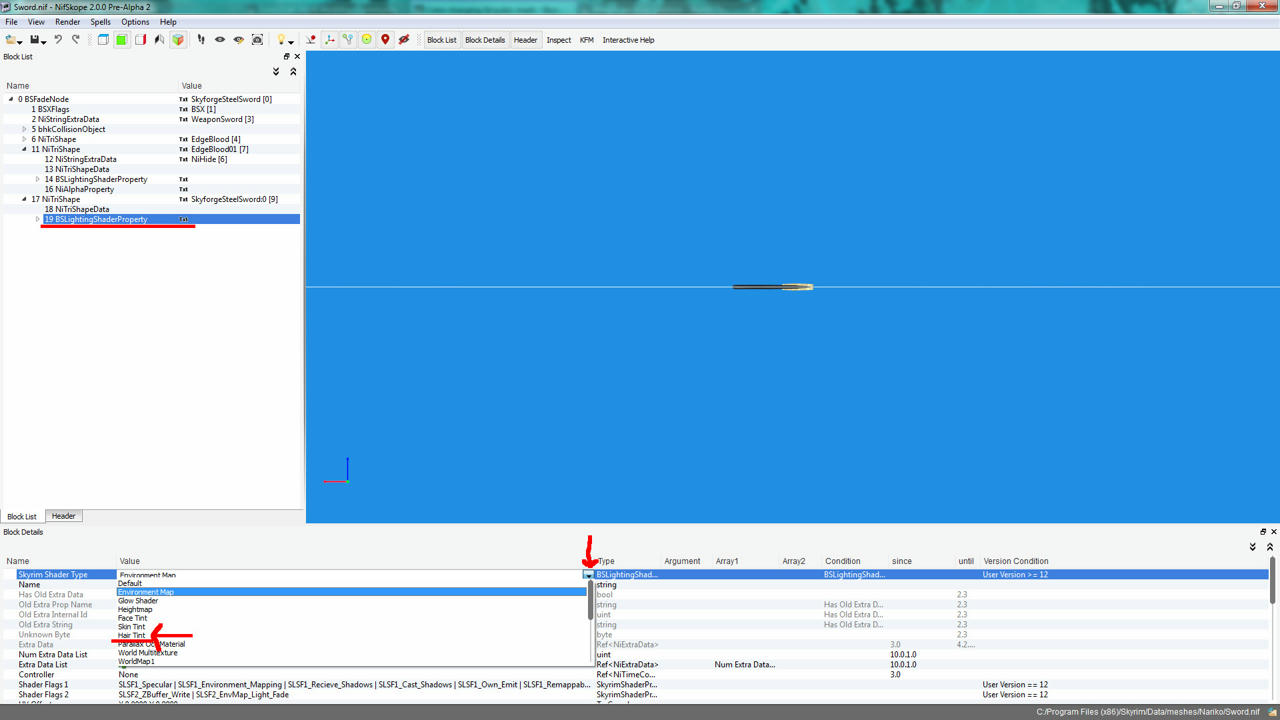Viewport: 1280px width, 720px height.
Task: Toggle the yellow circle render icon
Action: [366, 40]
